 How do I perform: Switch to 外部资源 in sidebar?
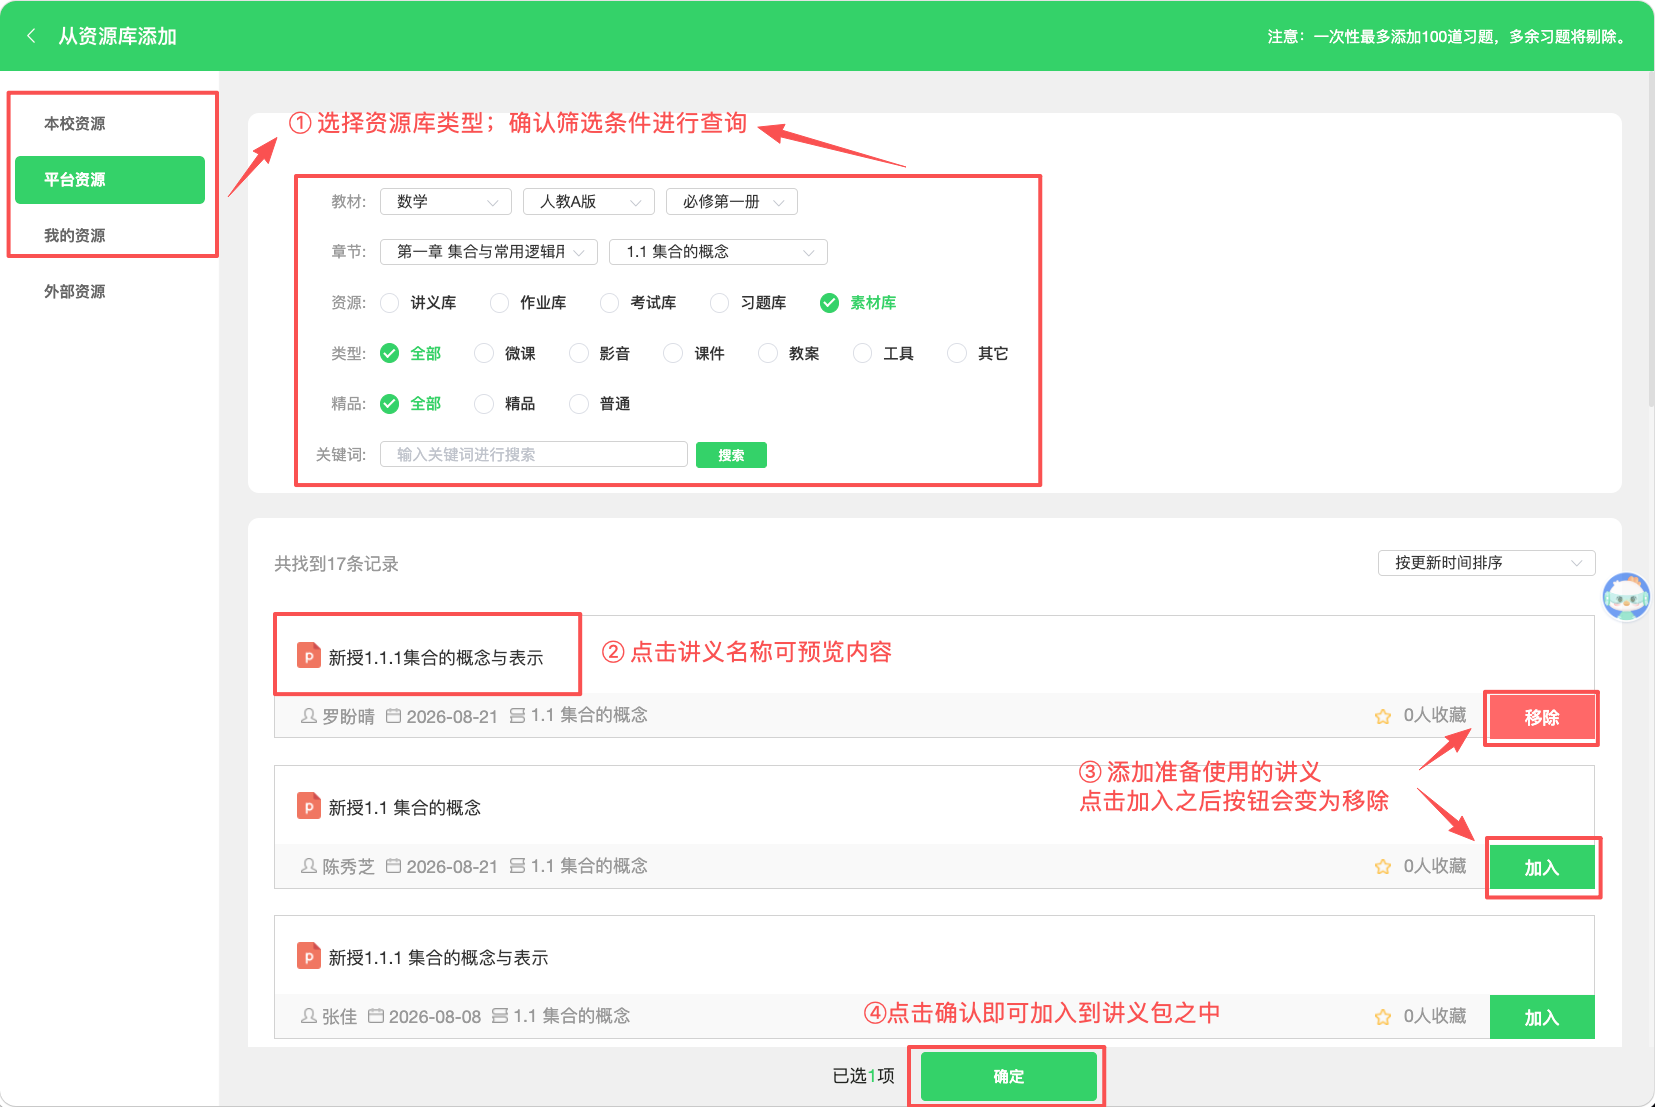pyautogui.click(x=110, y=291)
